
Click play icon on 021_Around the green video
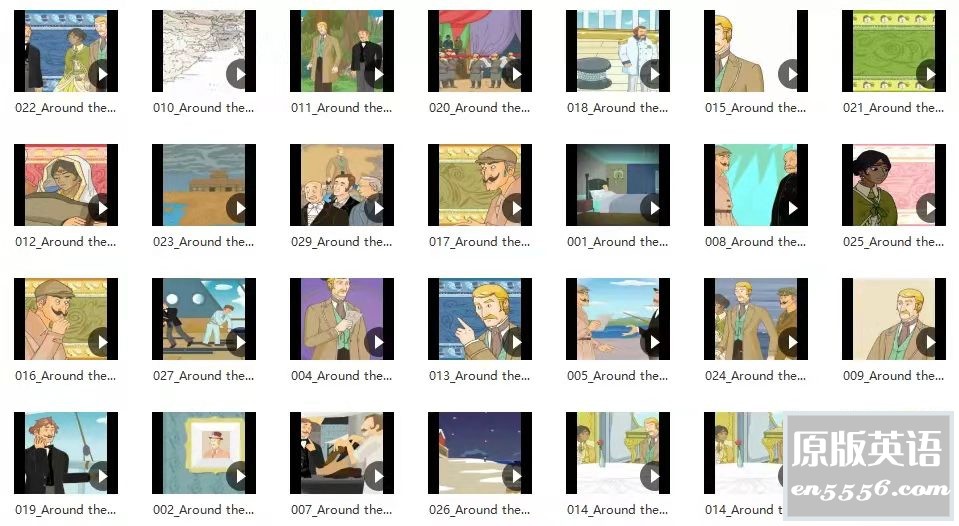pos(928,74)
